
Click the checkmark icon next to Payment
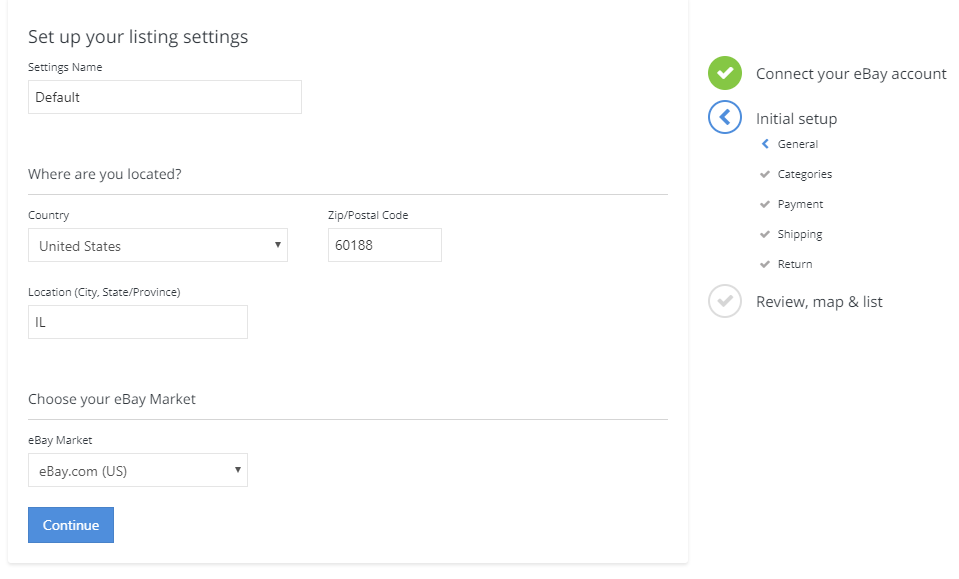coord(765,204)
